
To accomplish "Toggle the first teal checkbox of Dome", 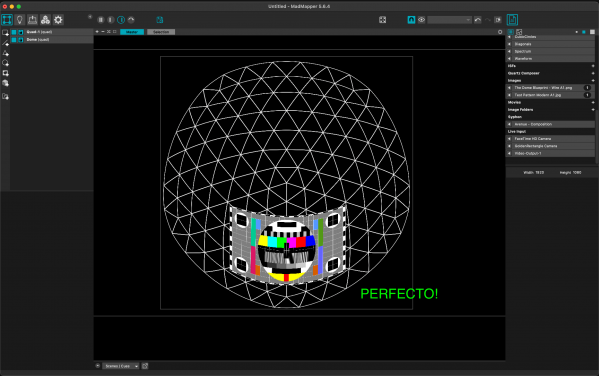I will pos(14,40).
